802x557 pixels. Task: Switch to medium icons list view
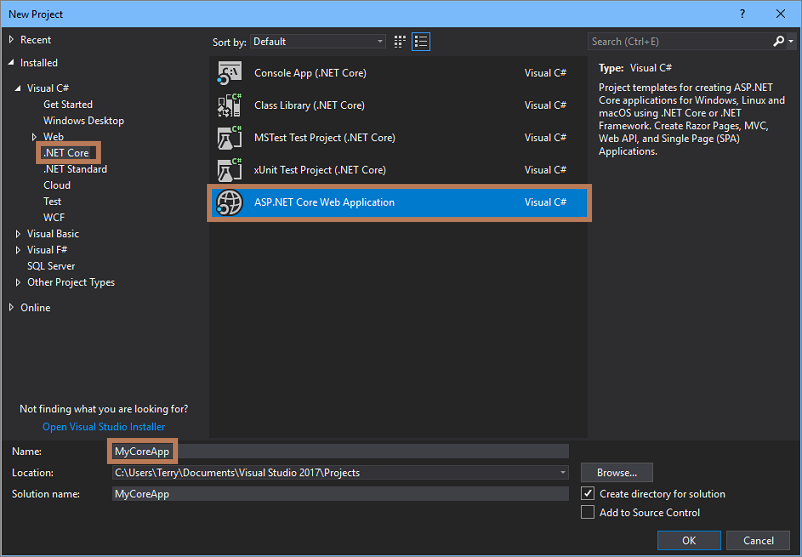[421, 41]
